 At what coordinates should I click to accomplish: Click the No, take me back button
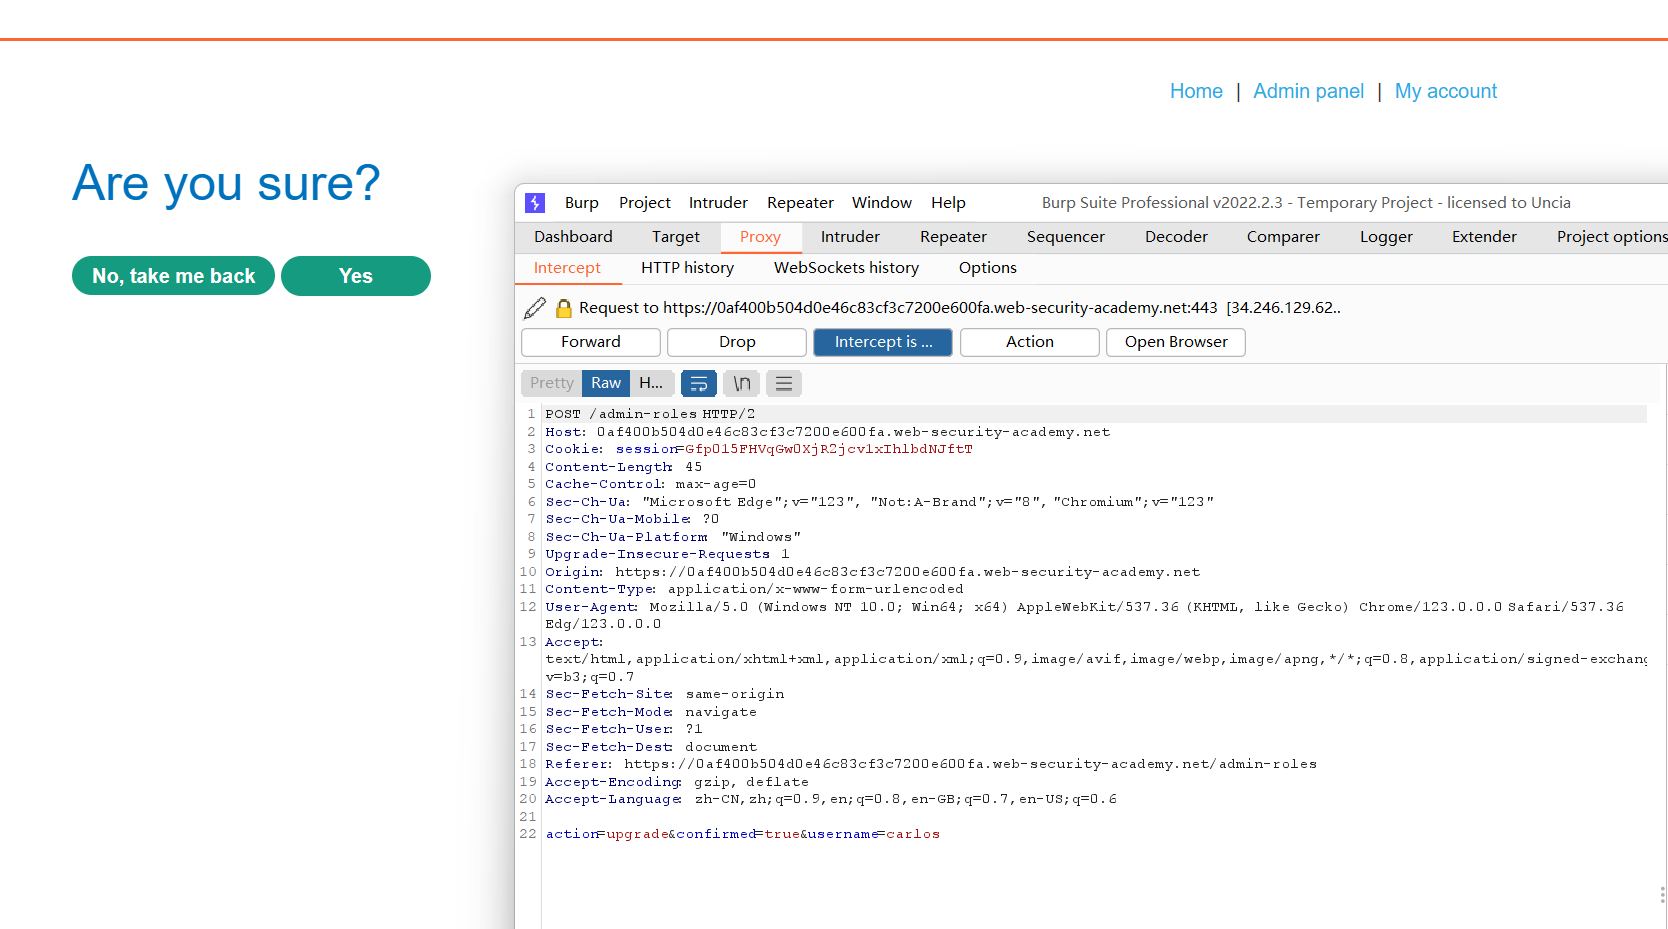point(173,276)
